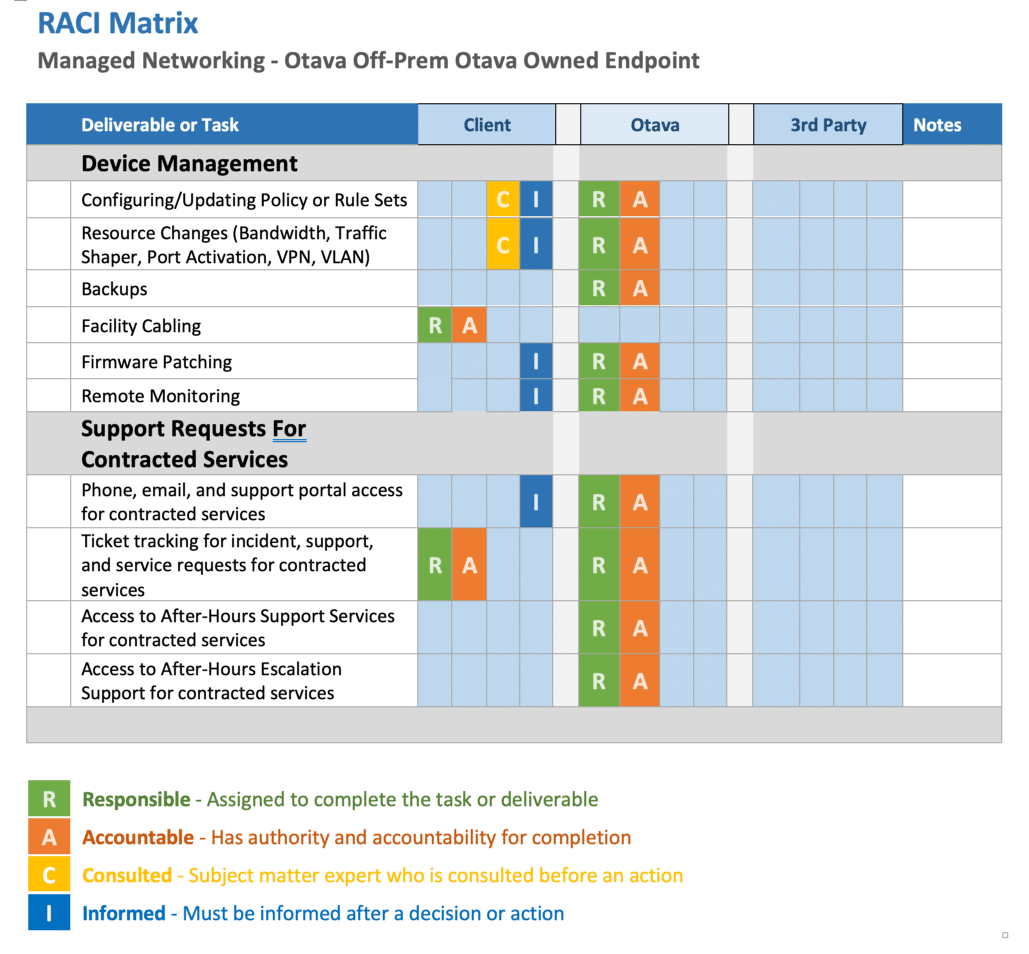This screenshot has height=954, width=1029.
Task: Select the Accountable legend description
Action: (x=356, y=837)
